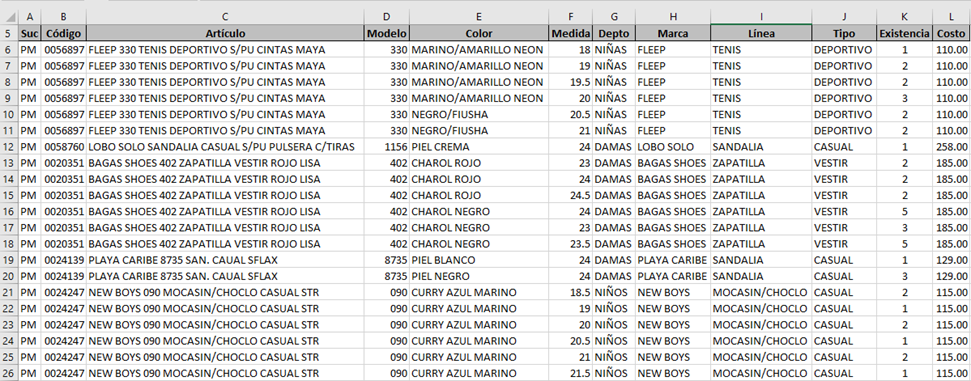This screenshot has width=971, height=381.
Task: Select row 12 header
Action: point(9,147)
